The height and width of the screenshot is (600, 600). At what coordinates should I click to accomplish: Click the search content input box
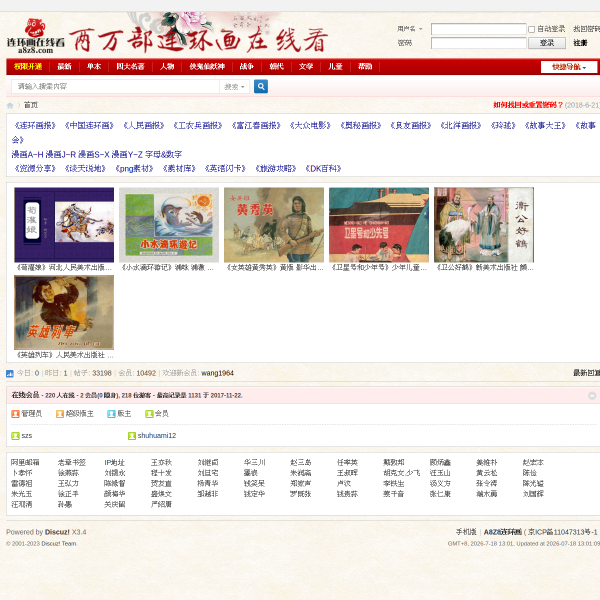point(116,87)
